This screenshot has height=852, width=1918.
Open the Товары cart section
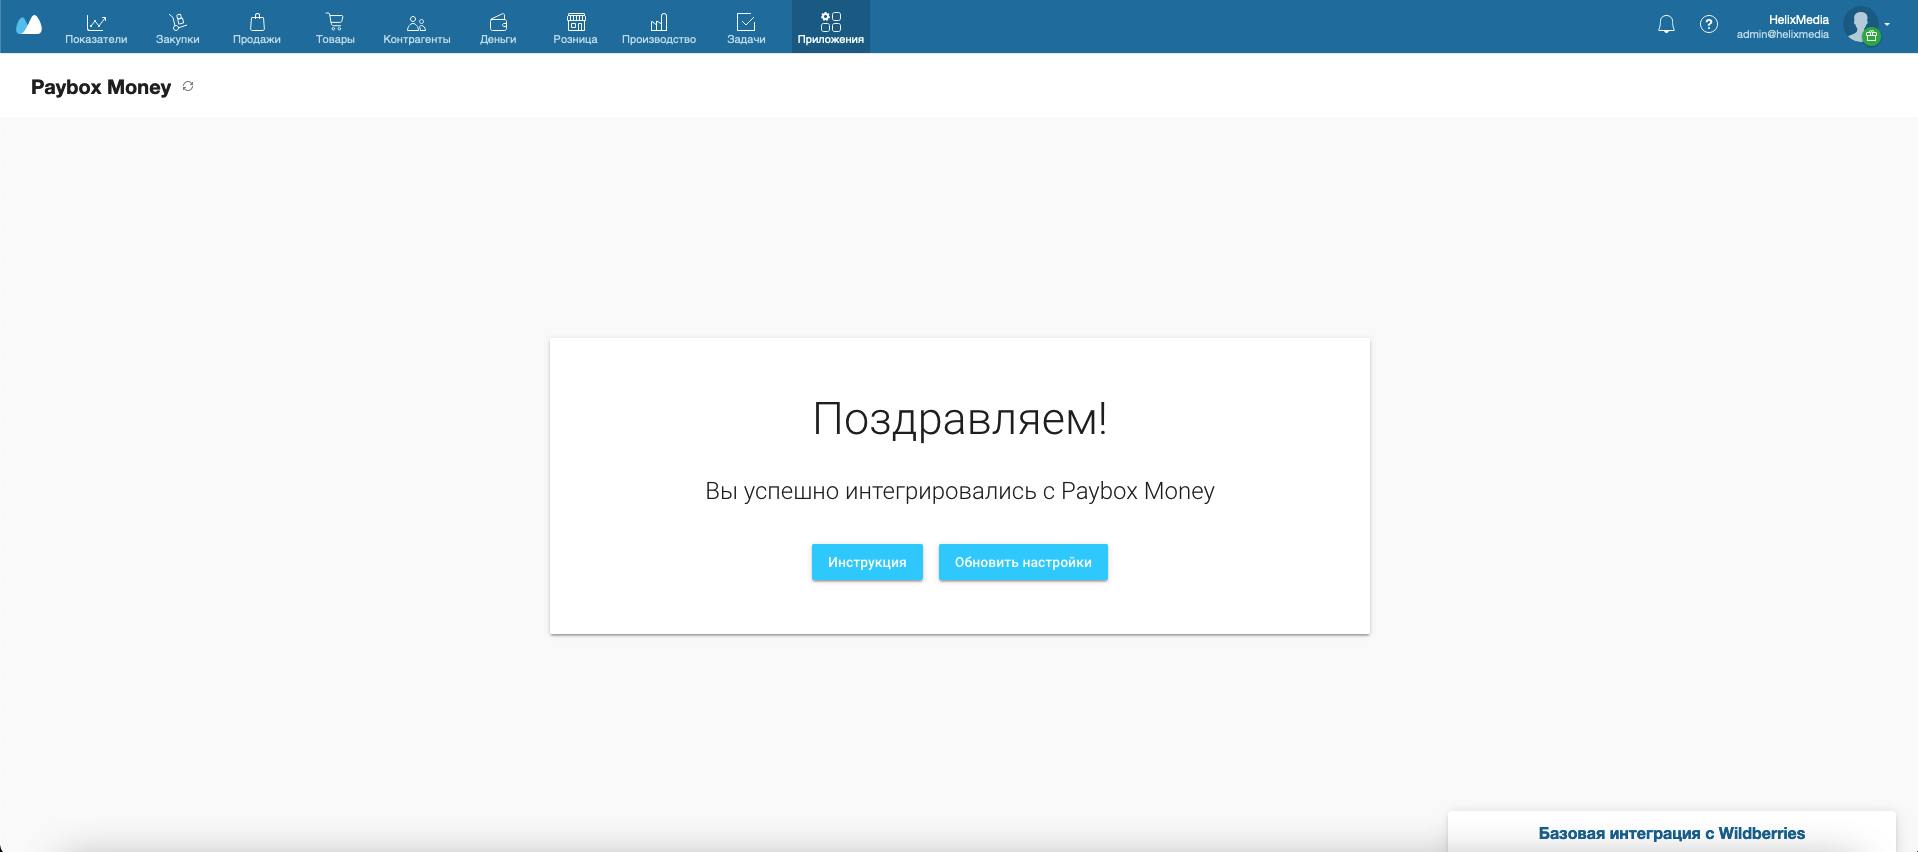[x=335, y=27]
